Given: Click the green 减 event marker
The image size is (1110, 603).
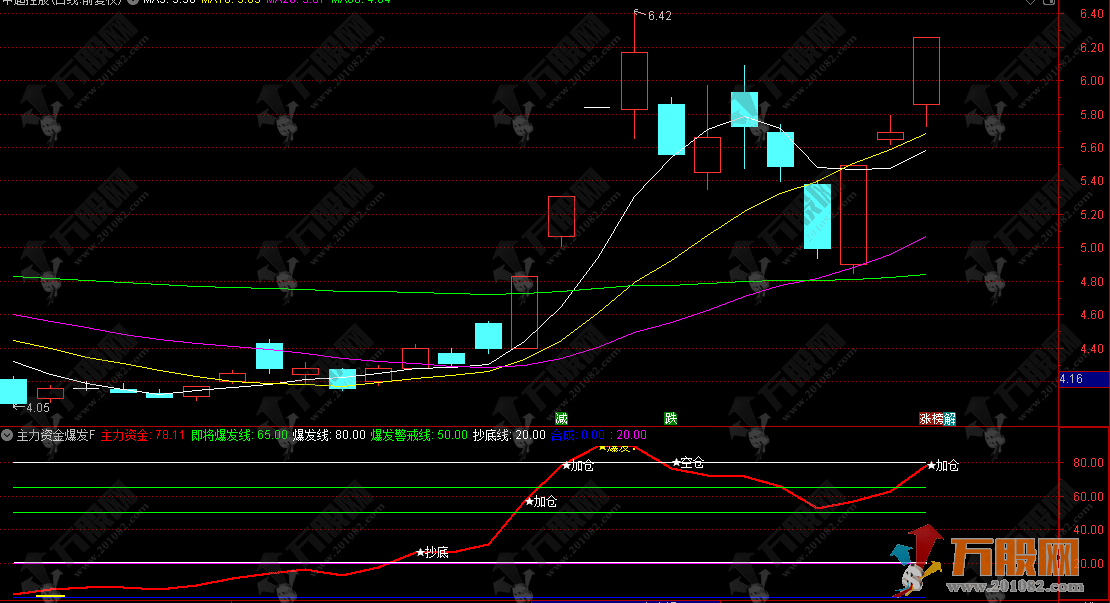Looking at the screenshot, I should [x=561, y=418].
